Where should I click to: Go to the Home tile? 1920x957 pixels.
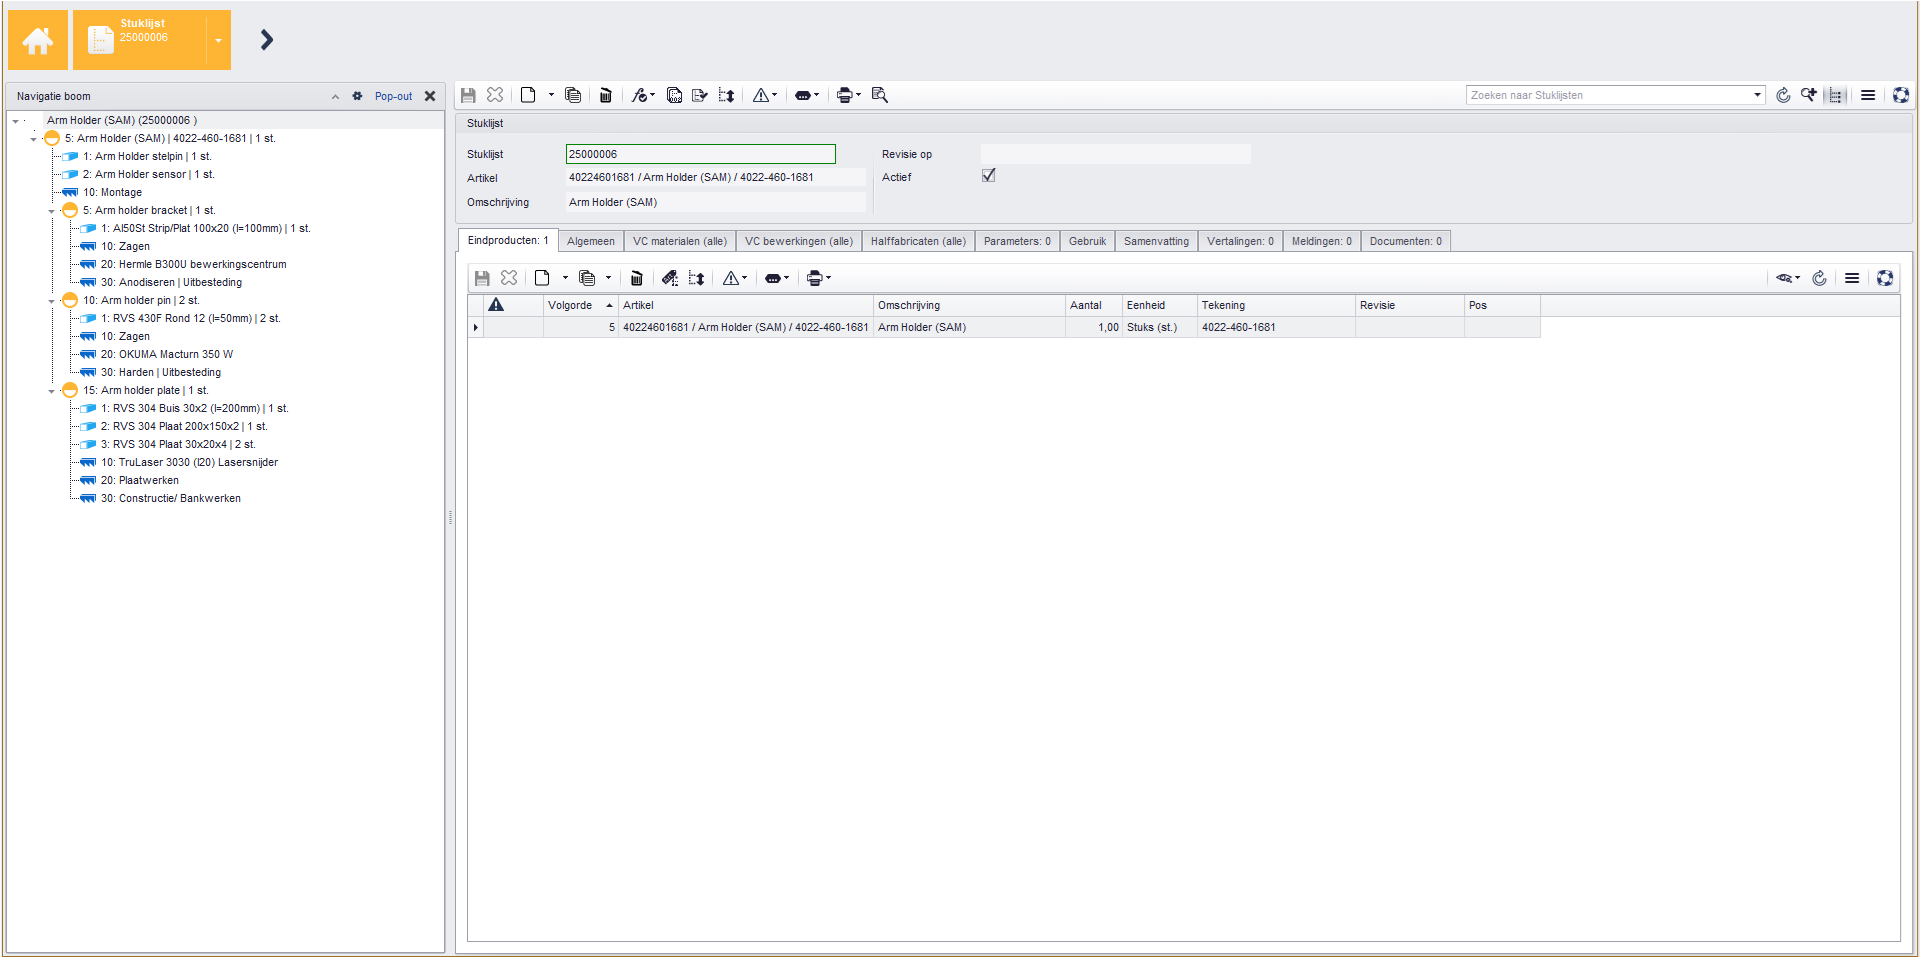tap(38, 40)
